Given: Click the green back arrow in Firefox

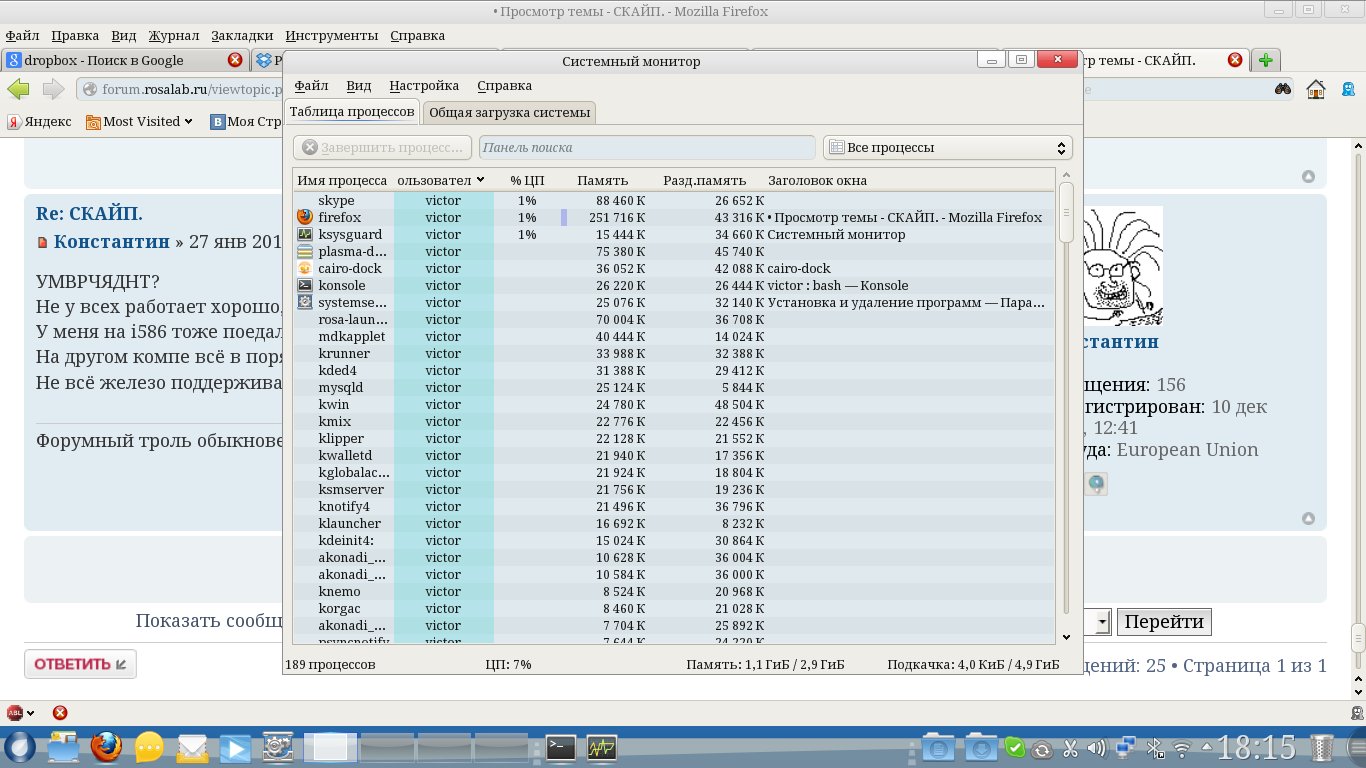Looking at the screenshot, I should [19, 90].
